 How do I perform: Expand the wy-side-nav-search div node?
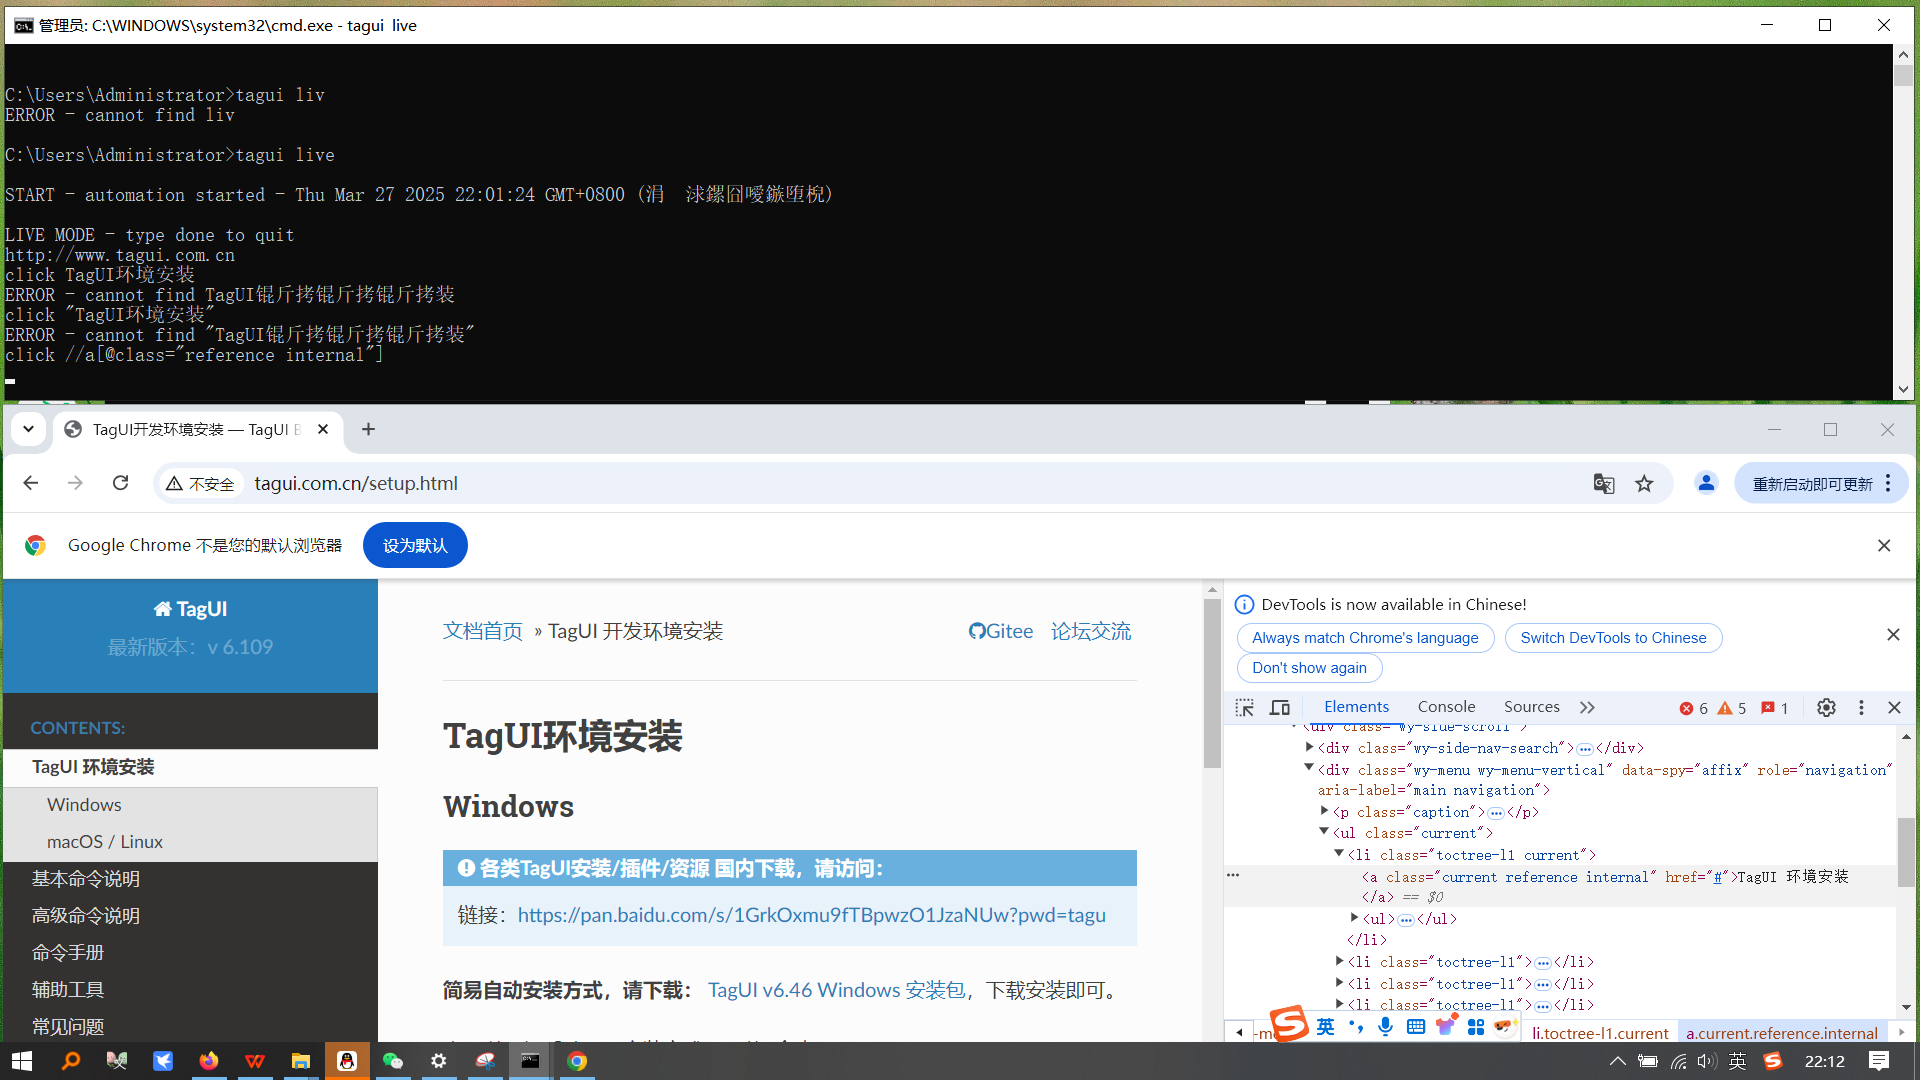(x=1309, y=747)
